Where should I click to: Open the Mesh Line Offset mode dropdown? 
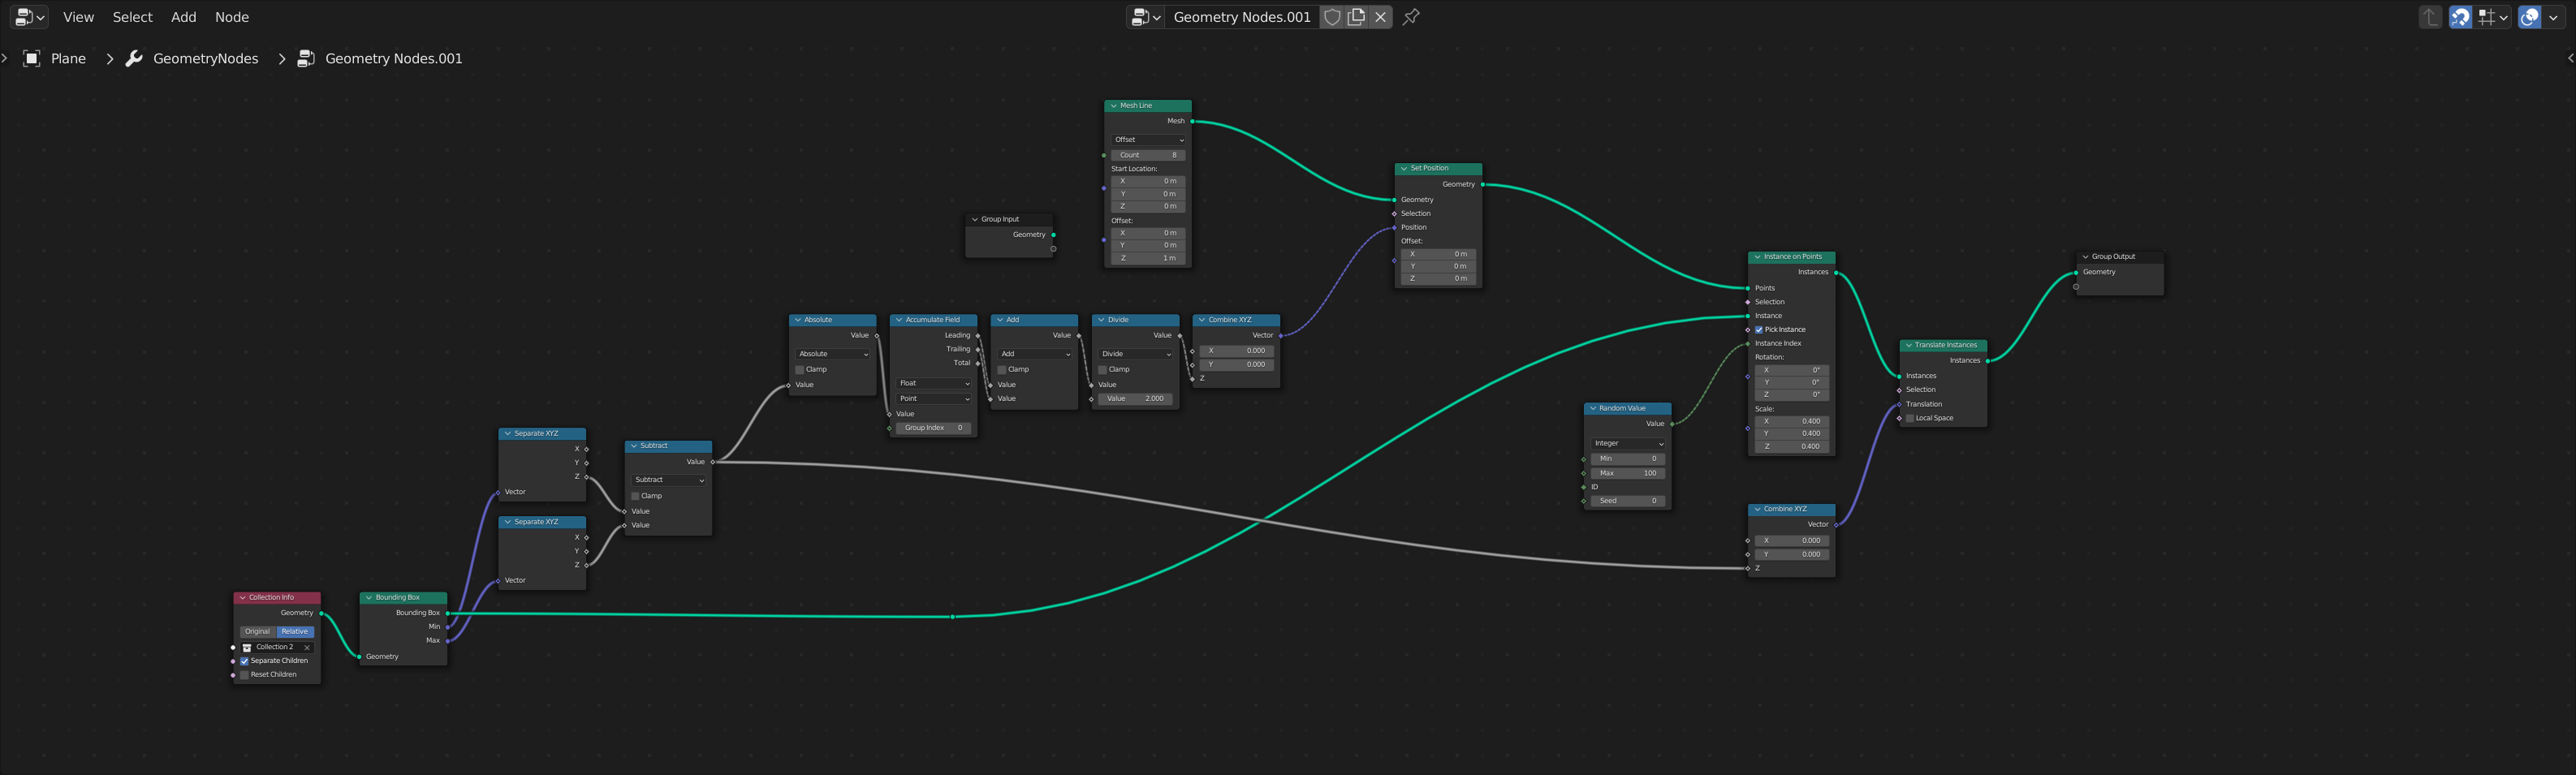pyautogui.click(x=1148, y=140)
